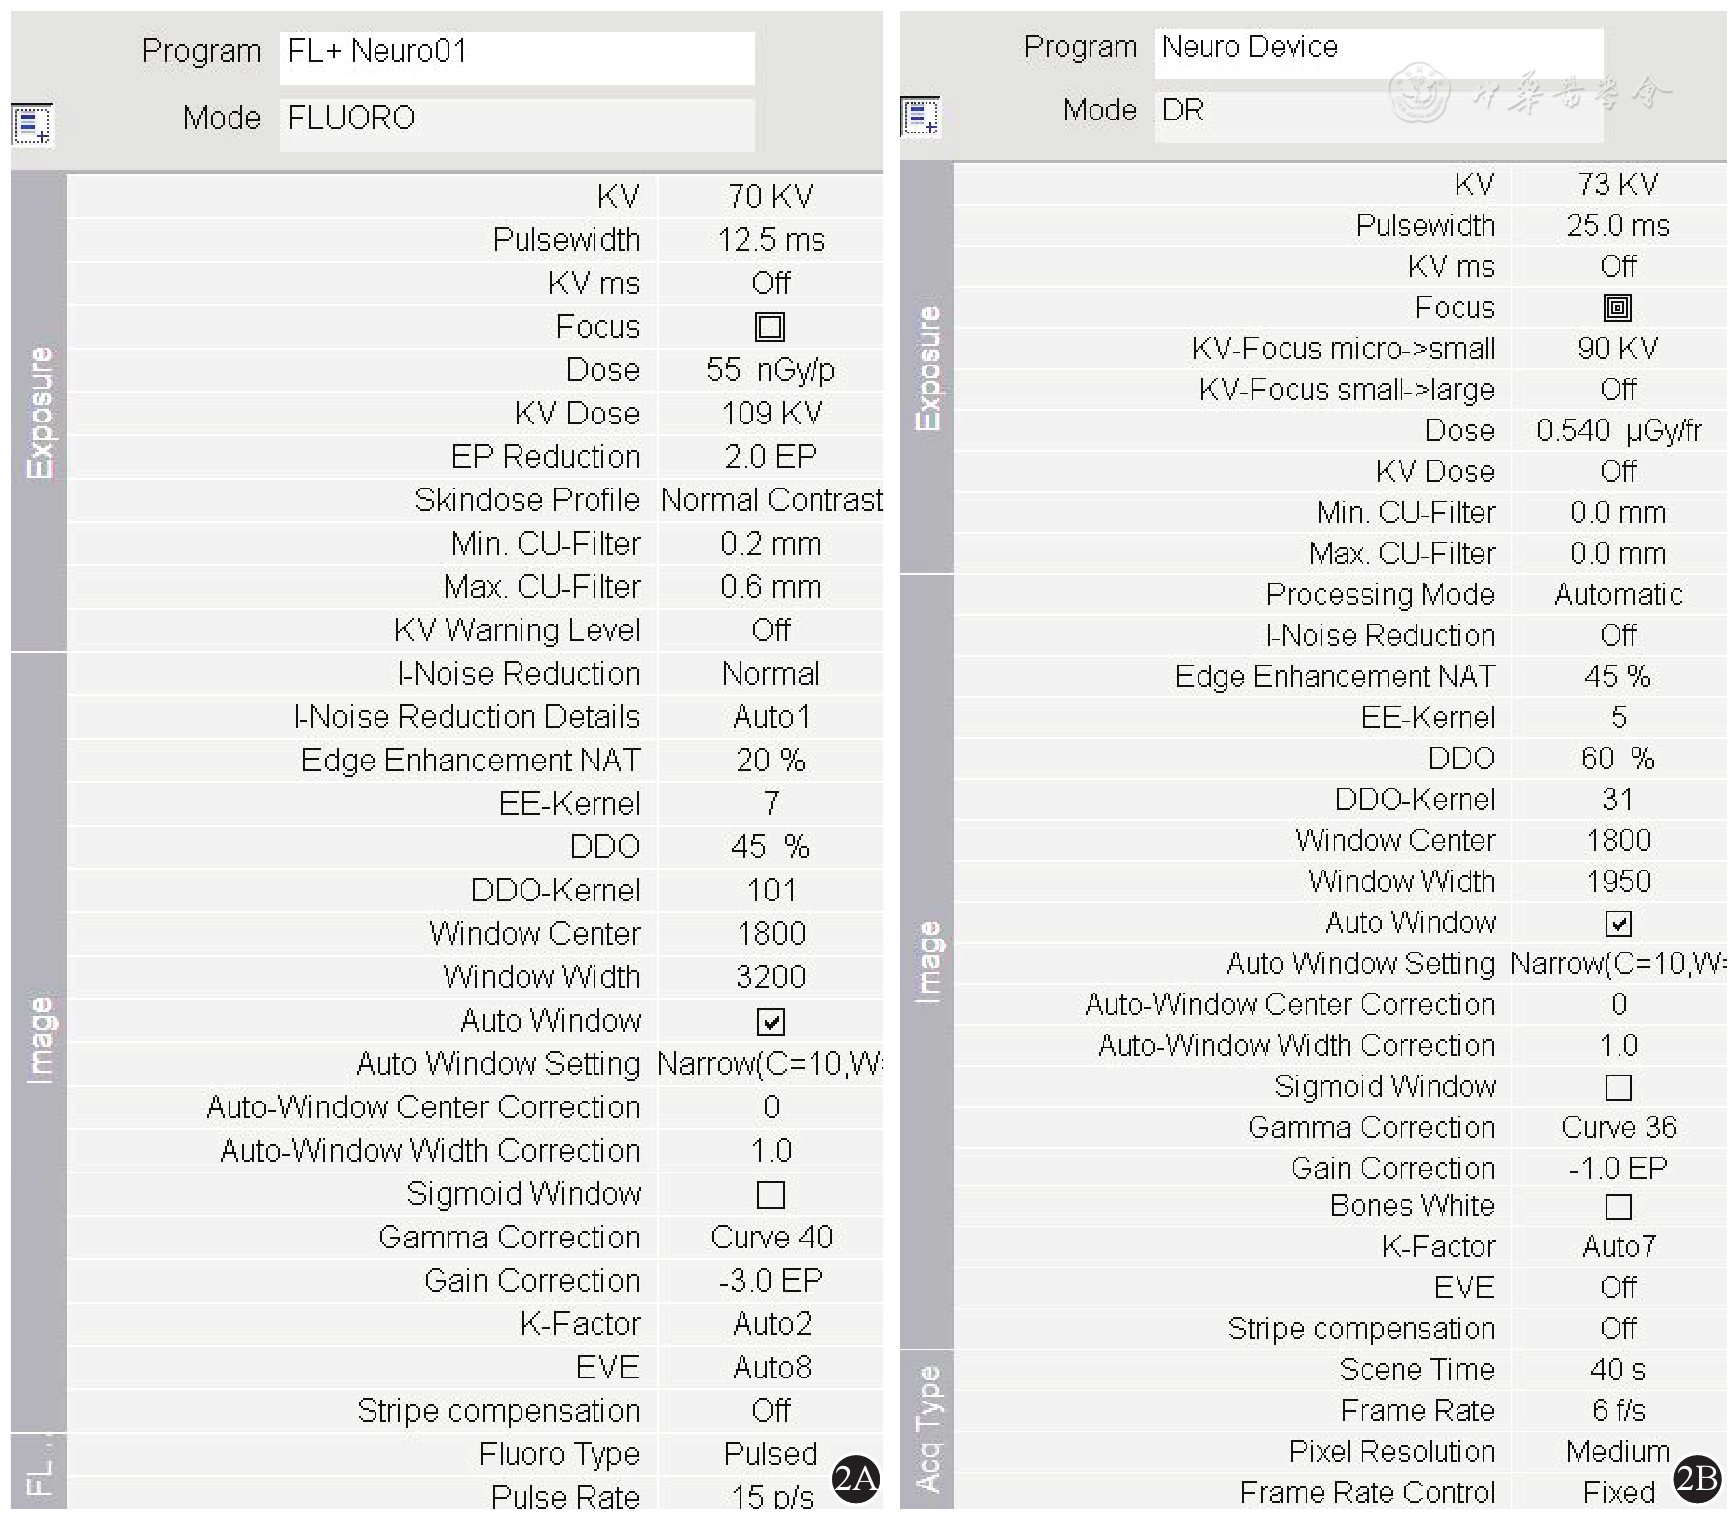Click Gamma Correction Curve 36 value
This screenshot has height=1521, width=1730.
(x=1618, y=1128)
